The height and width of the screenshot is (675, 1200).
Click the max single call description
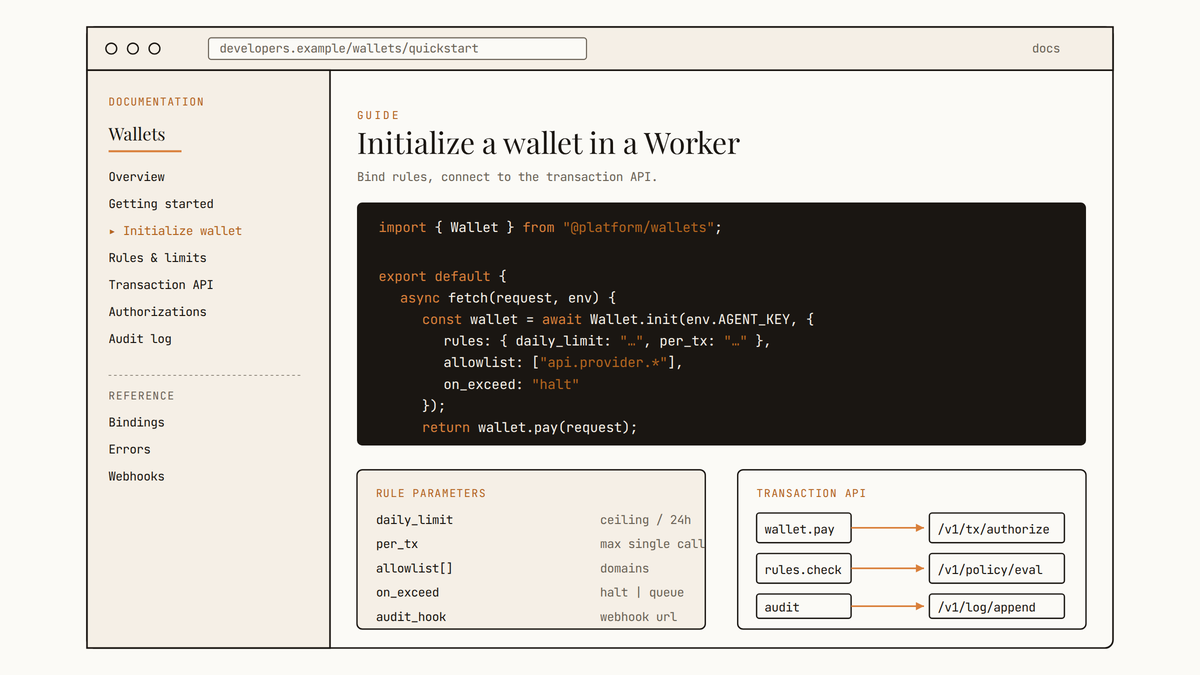point(652,545)
